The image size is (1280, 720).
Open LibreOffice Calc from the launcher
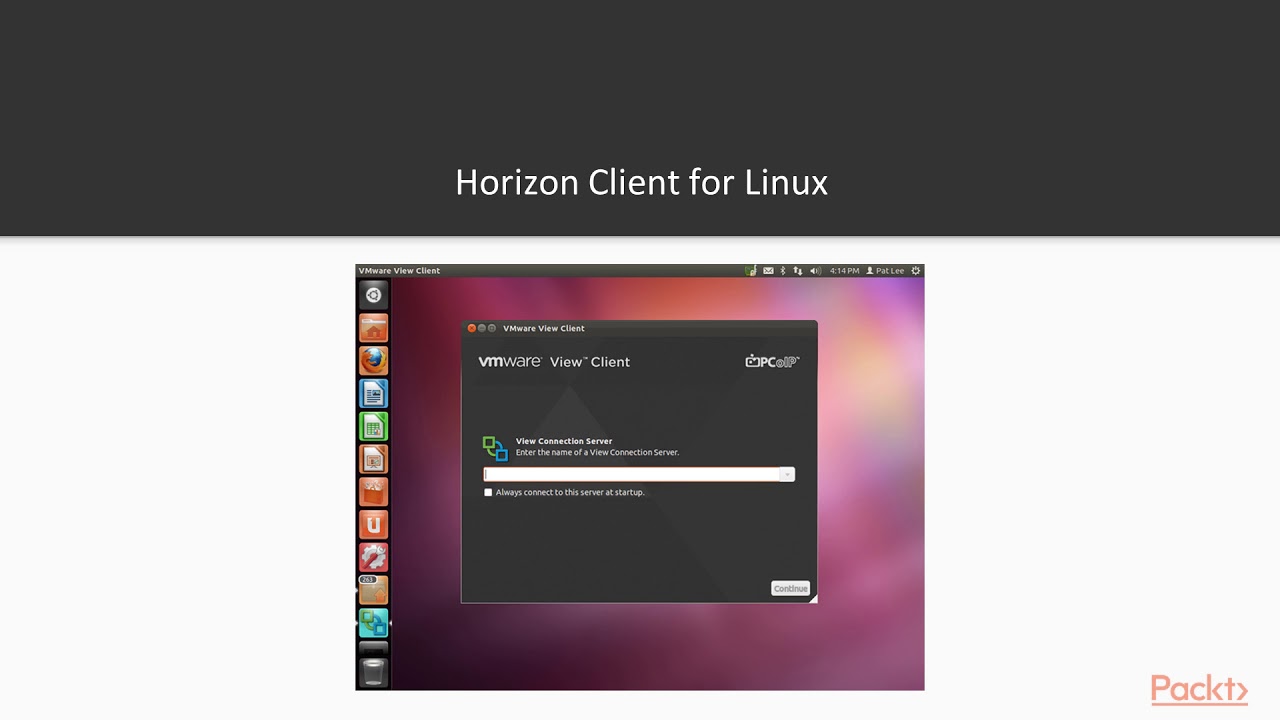(373, 427)
